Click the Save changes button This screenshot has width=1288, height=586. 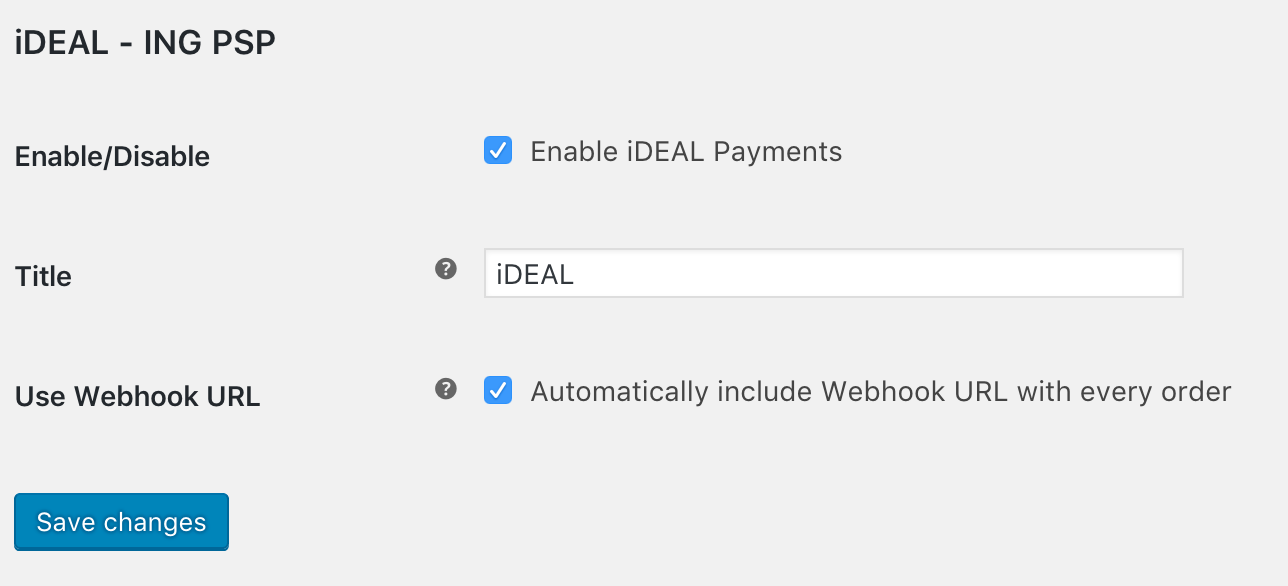click(121, 522)
